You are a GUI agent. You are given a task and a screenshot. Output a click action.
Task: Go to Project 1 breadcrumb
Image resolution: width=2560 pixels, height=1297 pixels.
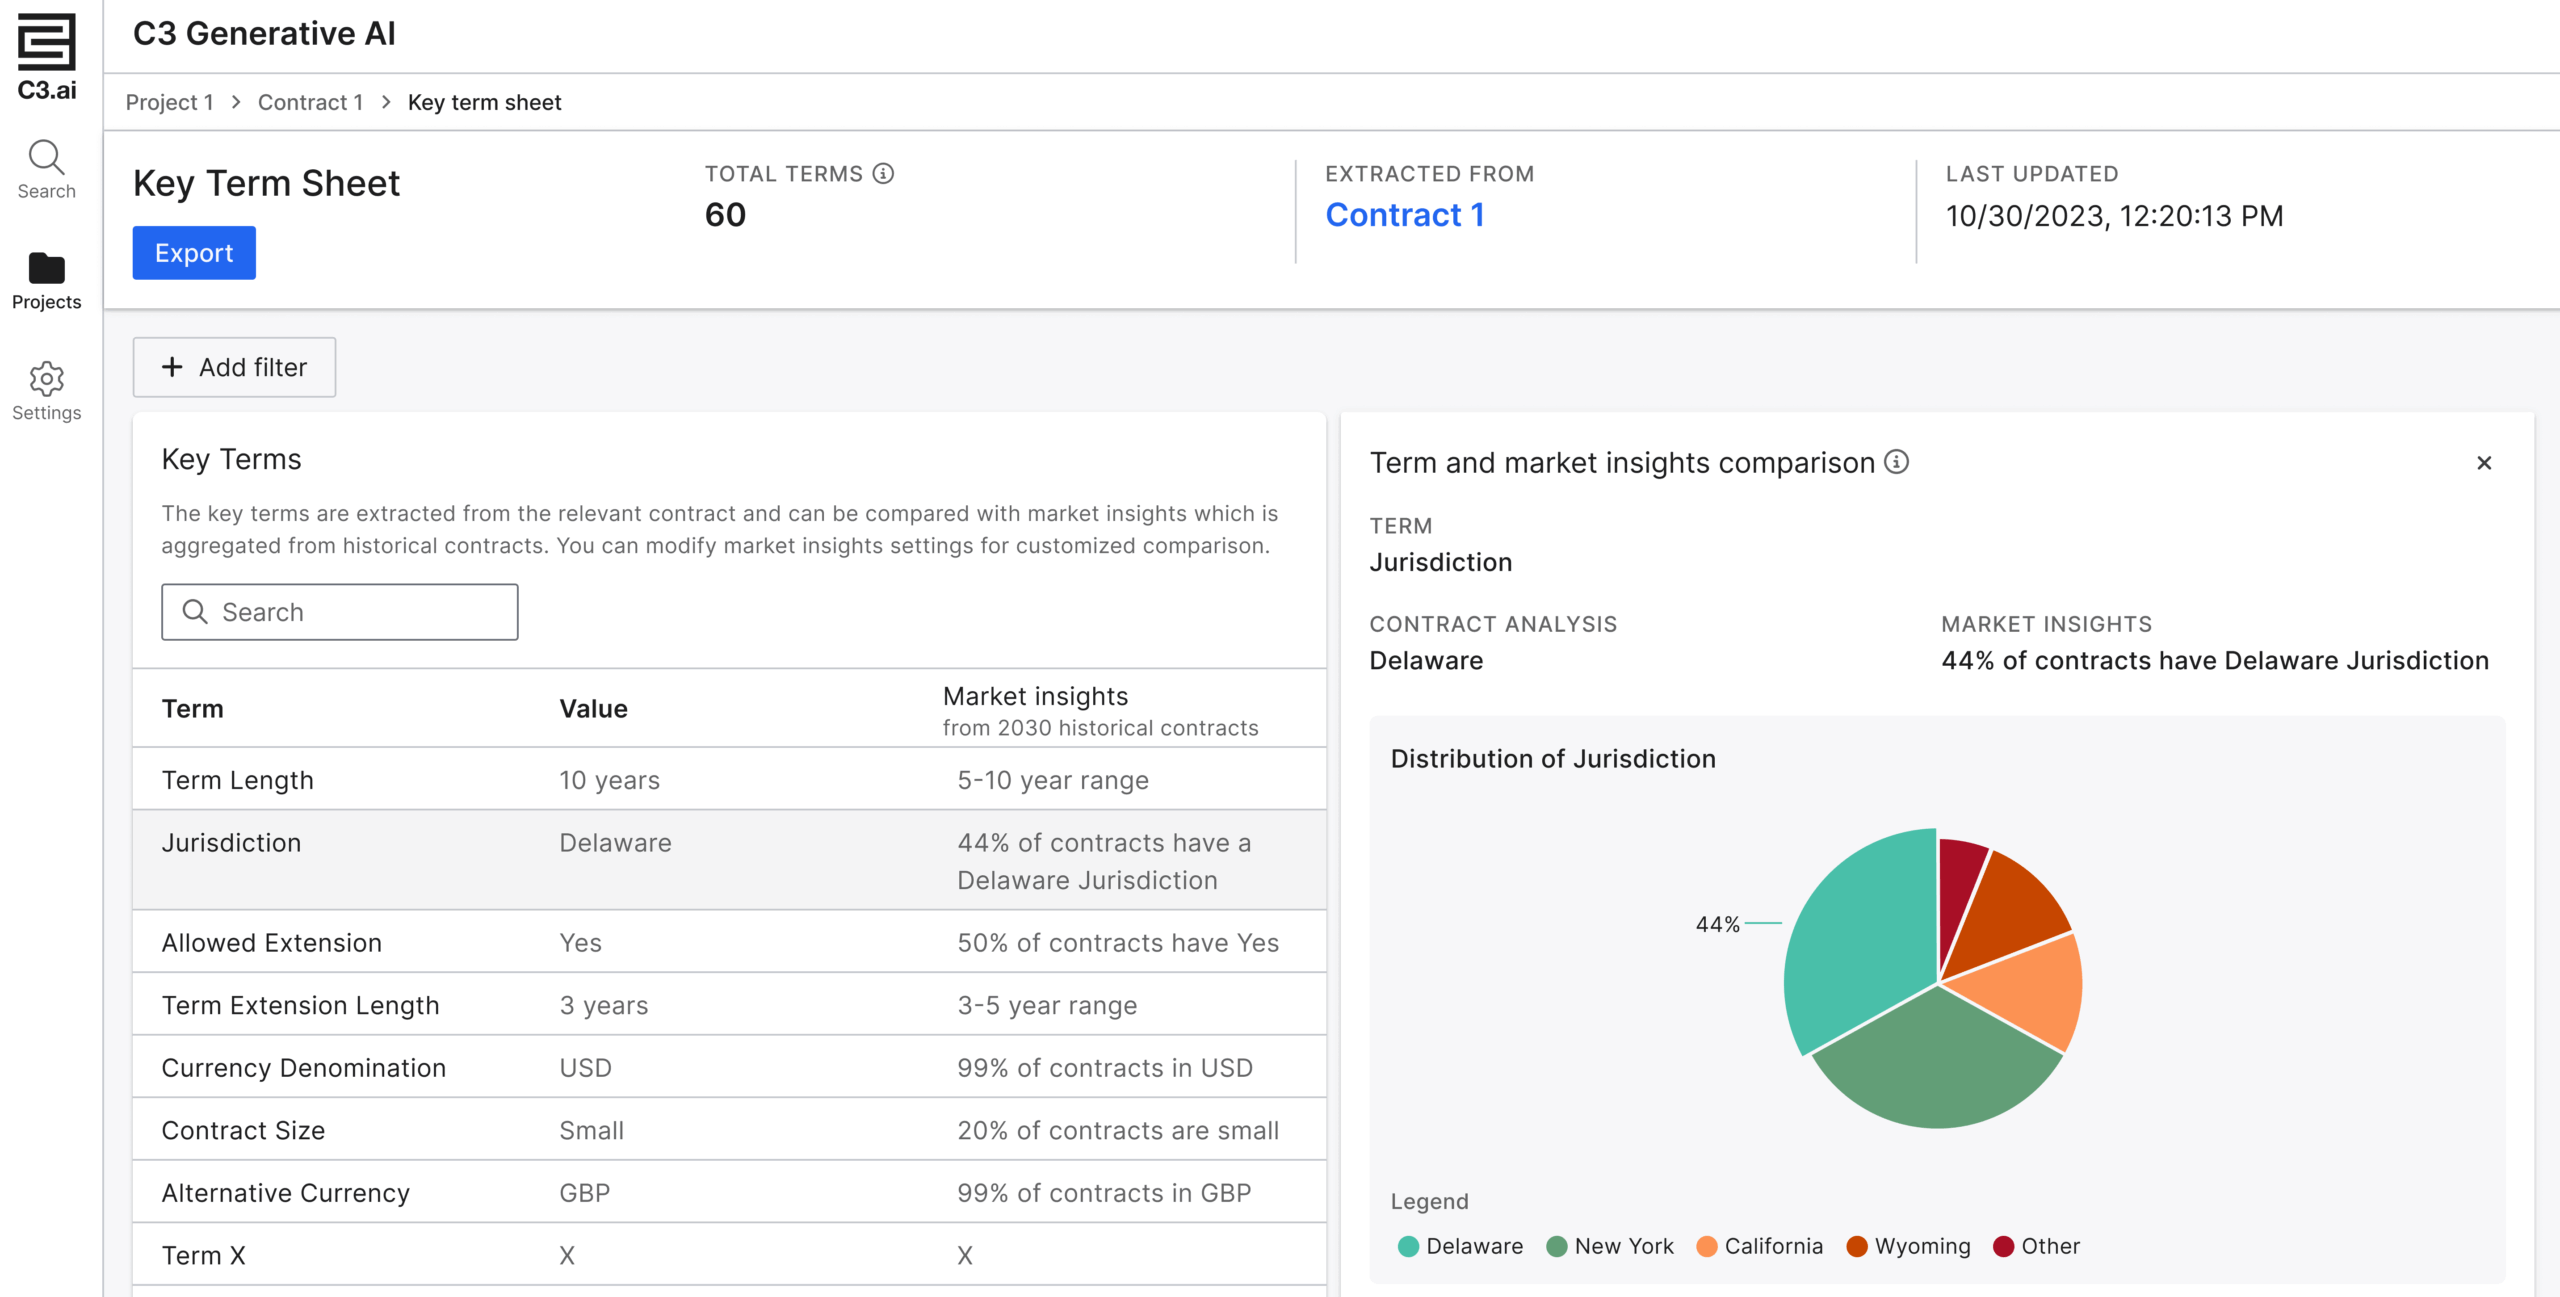pyautogui.click(x=169, y=102)
